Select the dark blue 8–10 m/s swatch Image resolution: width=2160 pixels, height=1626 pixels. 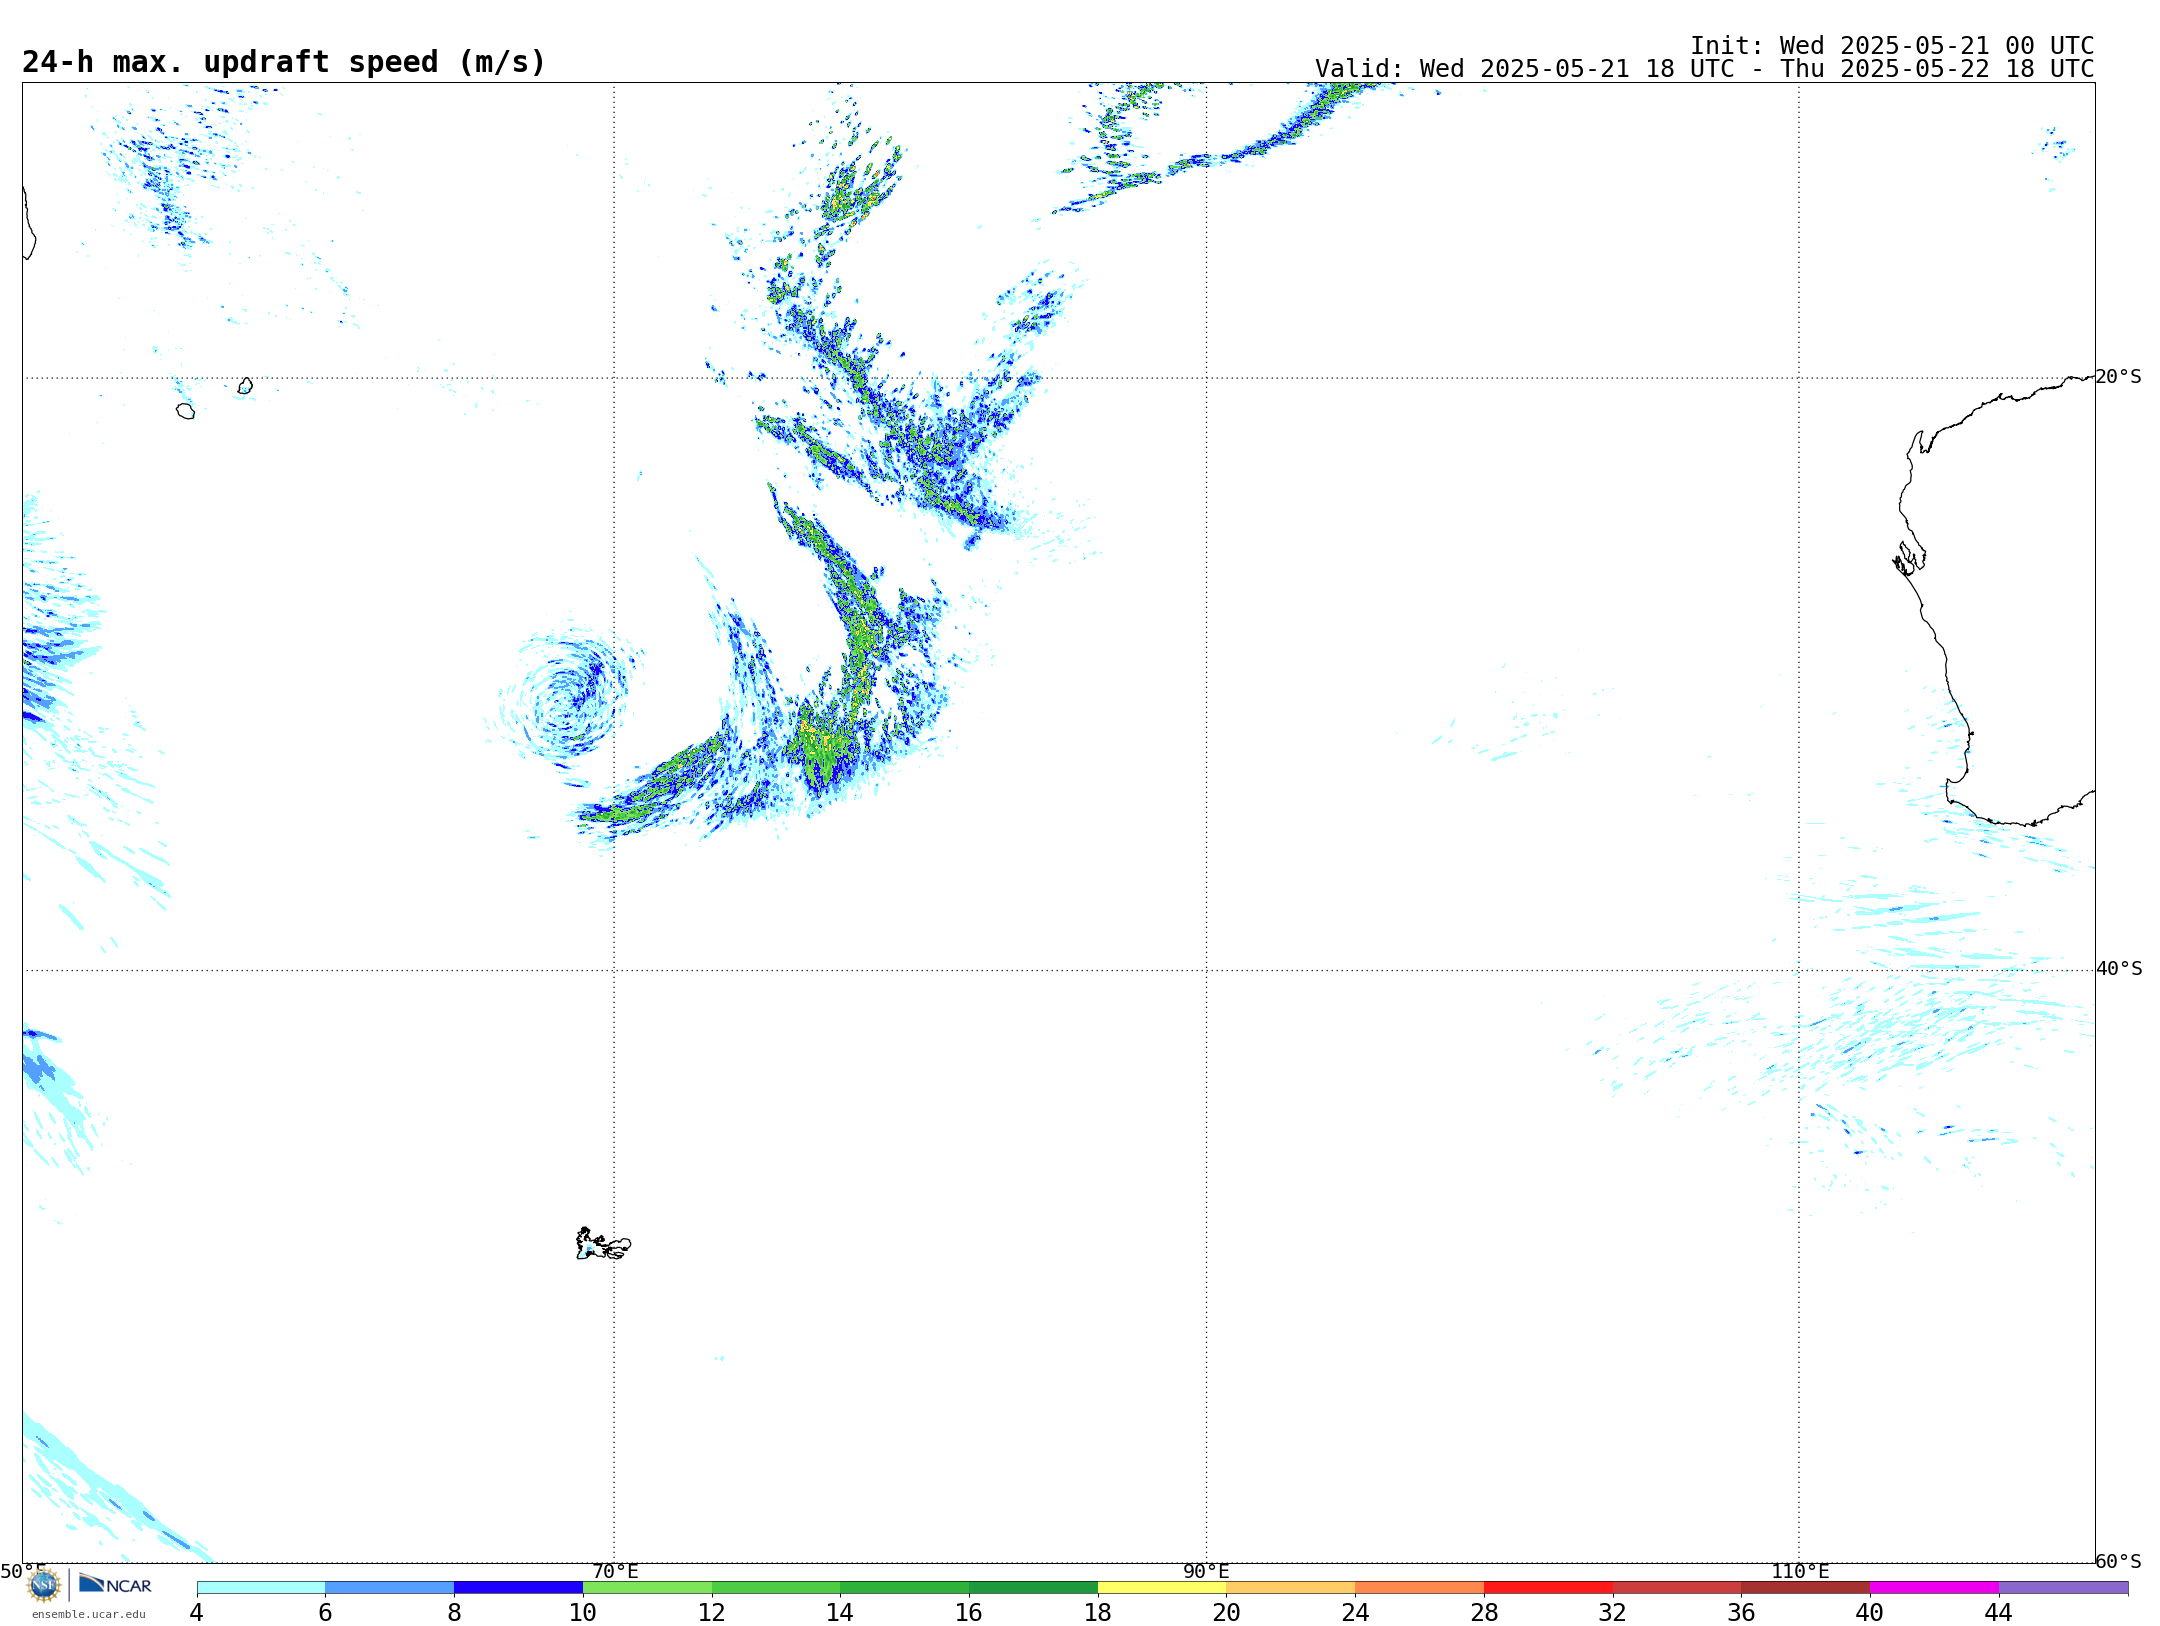(x=518, y=1587)
